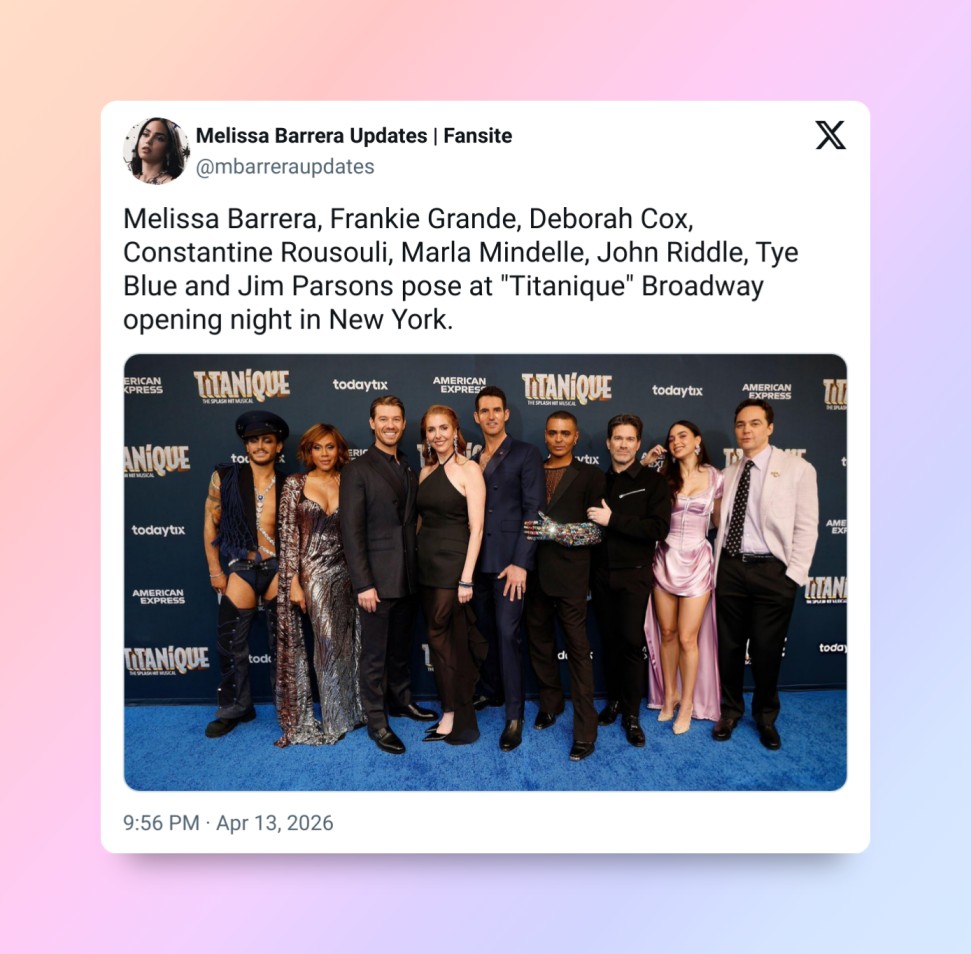
Task: Click the todaytix logo right of the first top Titanique logo
Action: click(360, 384)
